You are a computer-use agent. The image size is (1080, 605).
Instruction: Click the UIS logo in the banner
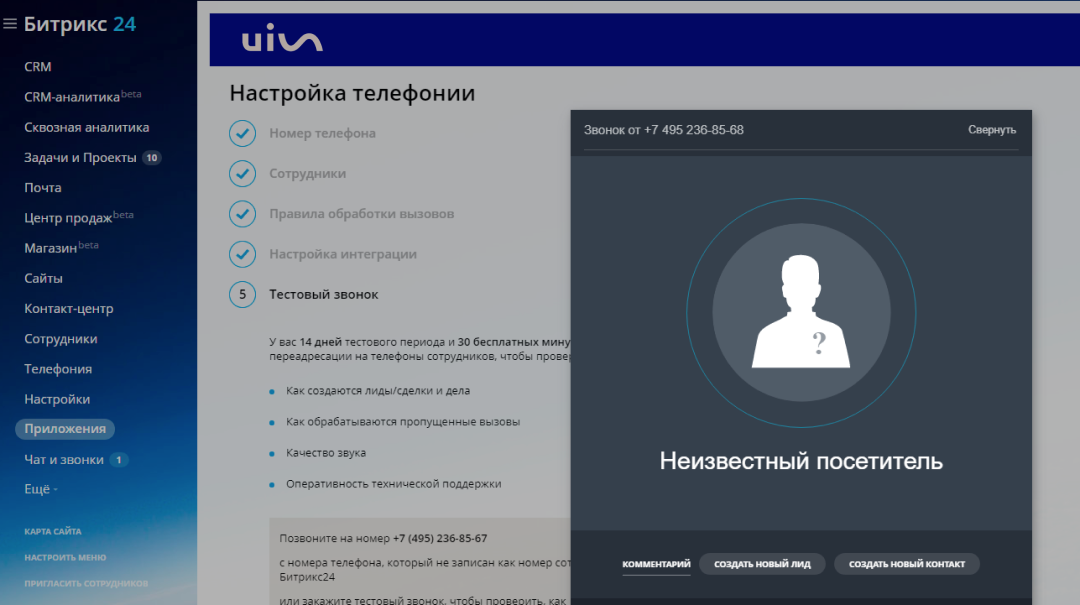(282, 38)
